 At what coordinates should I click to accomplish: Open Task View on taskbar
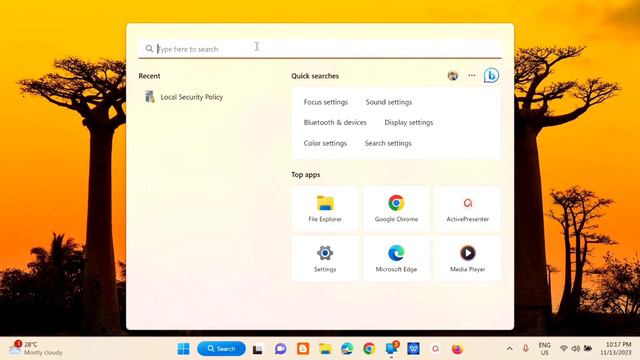pyautogui.click(x=258, y=349)
